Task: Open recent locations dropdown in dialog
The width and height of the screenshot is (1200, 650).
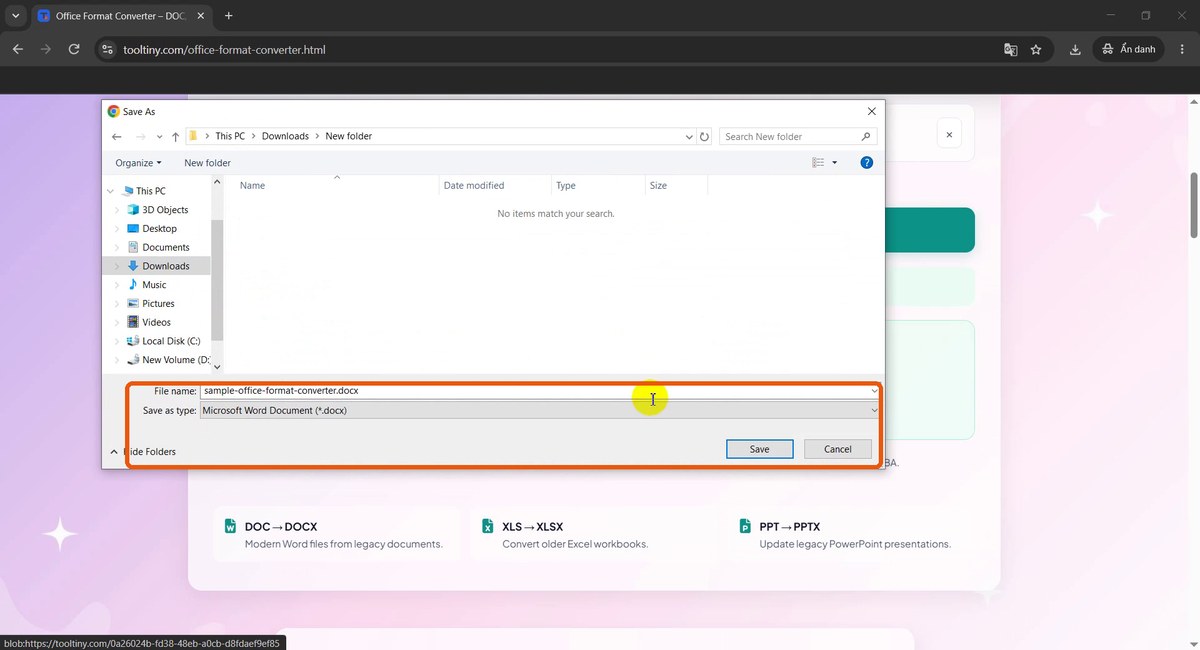Action: [x=158, y=137]
